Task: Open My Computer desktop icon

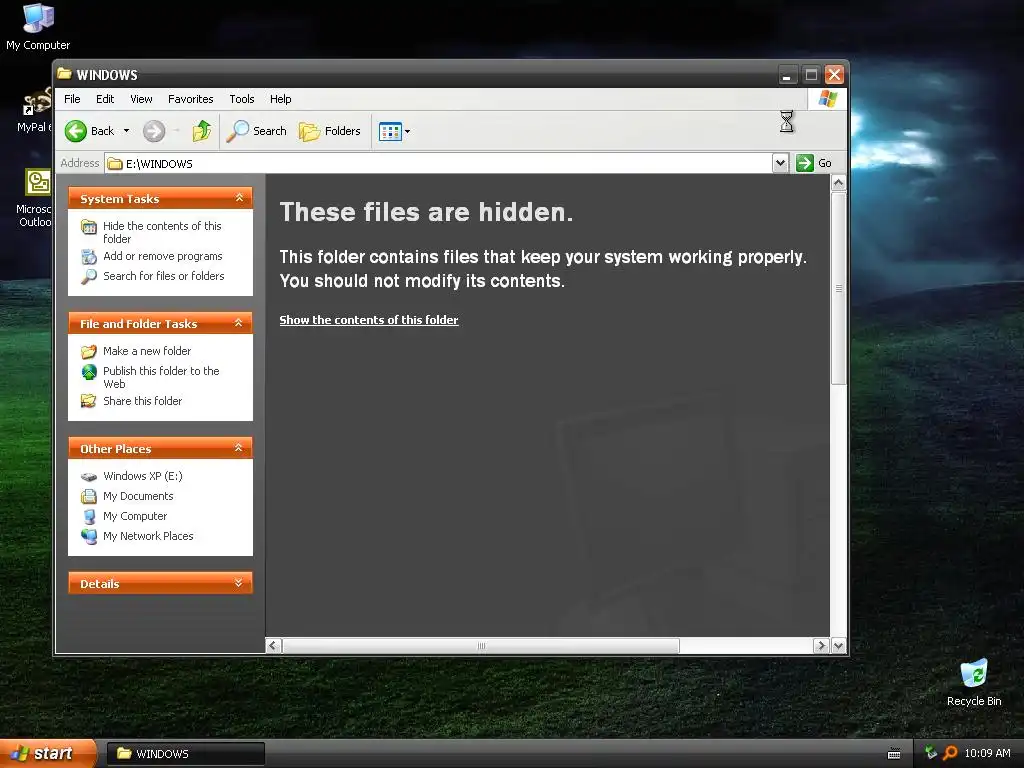Action: click(38, 27)
